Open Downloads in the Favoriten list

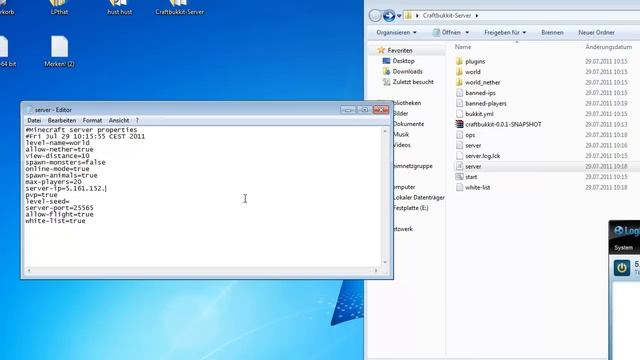tap(407, 71)
